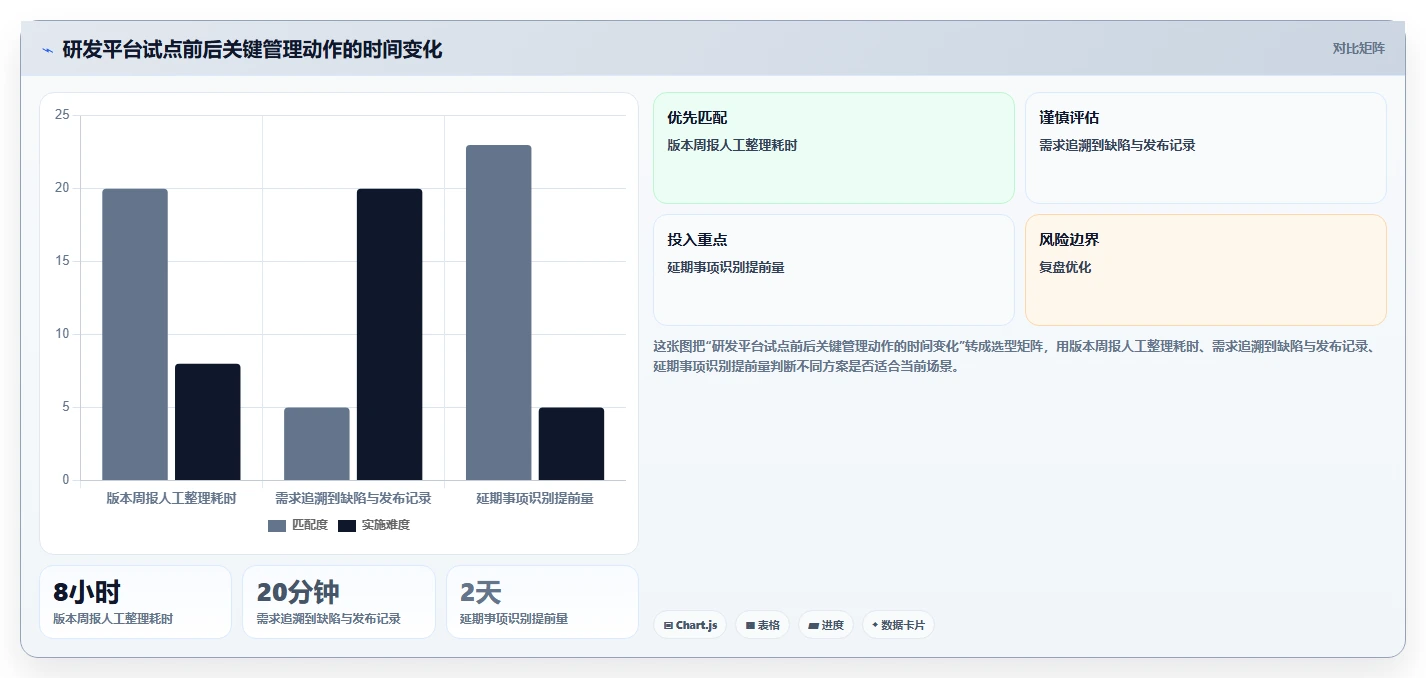Select the 数据卡片 tag chip
The image size is (1426, 678).
pos(898,625)
